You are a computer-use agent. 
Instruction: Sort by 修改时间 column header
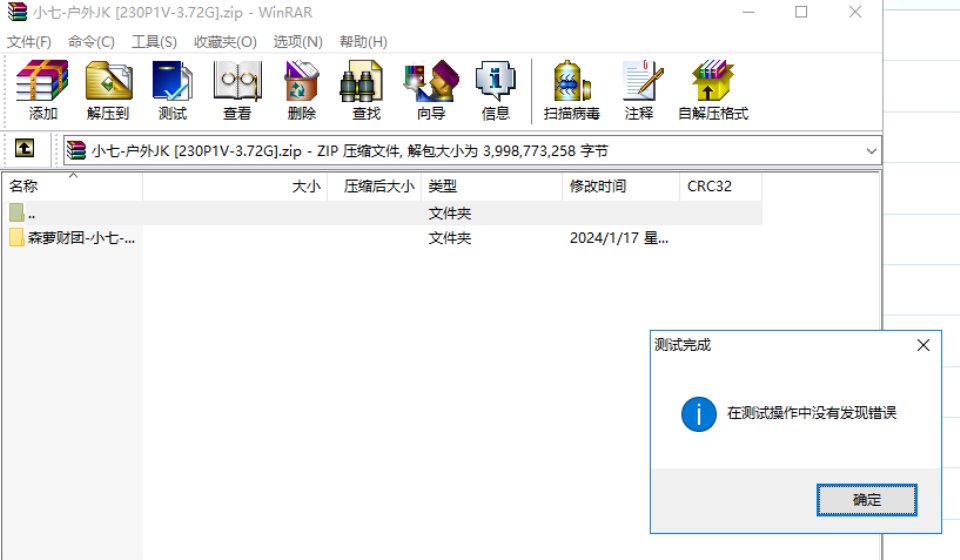click(621, 186)
